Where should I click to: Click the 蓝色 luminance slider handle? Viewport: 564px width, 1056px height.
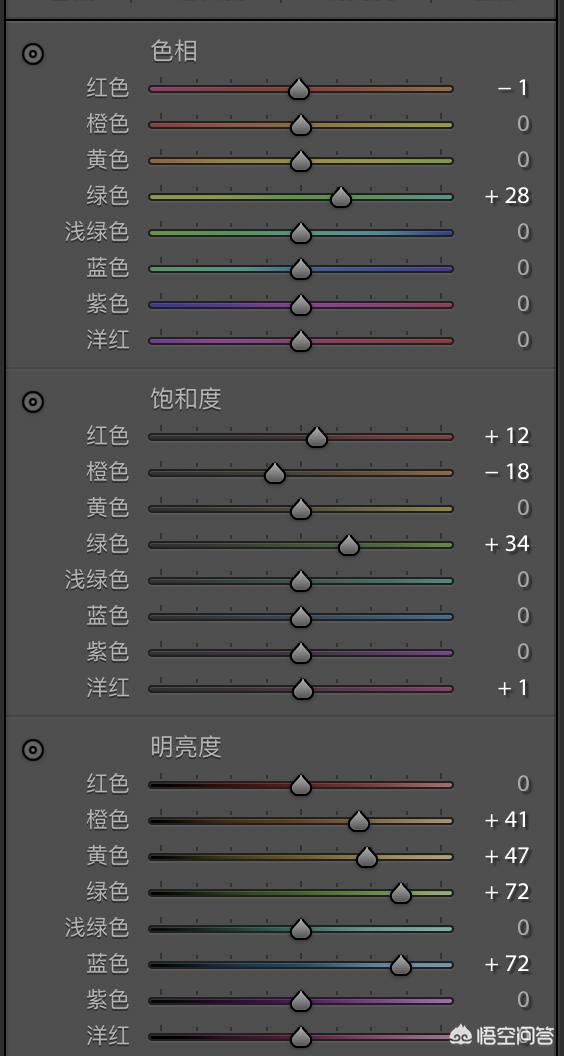401,964
